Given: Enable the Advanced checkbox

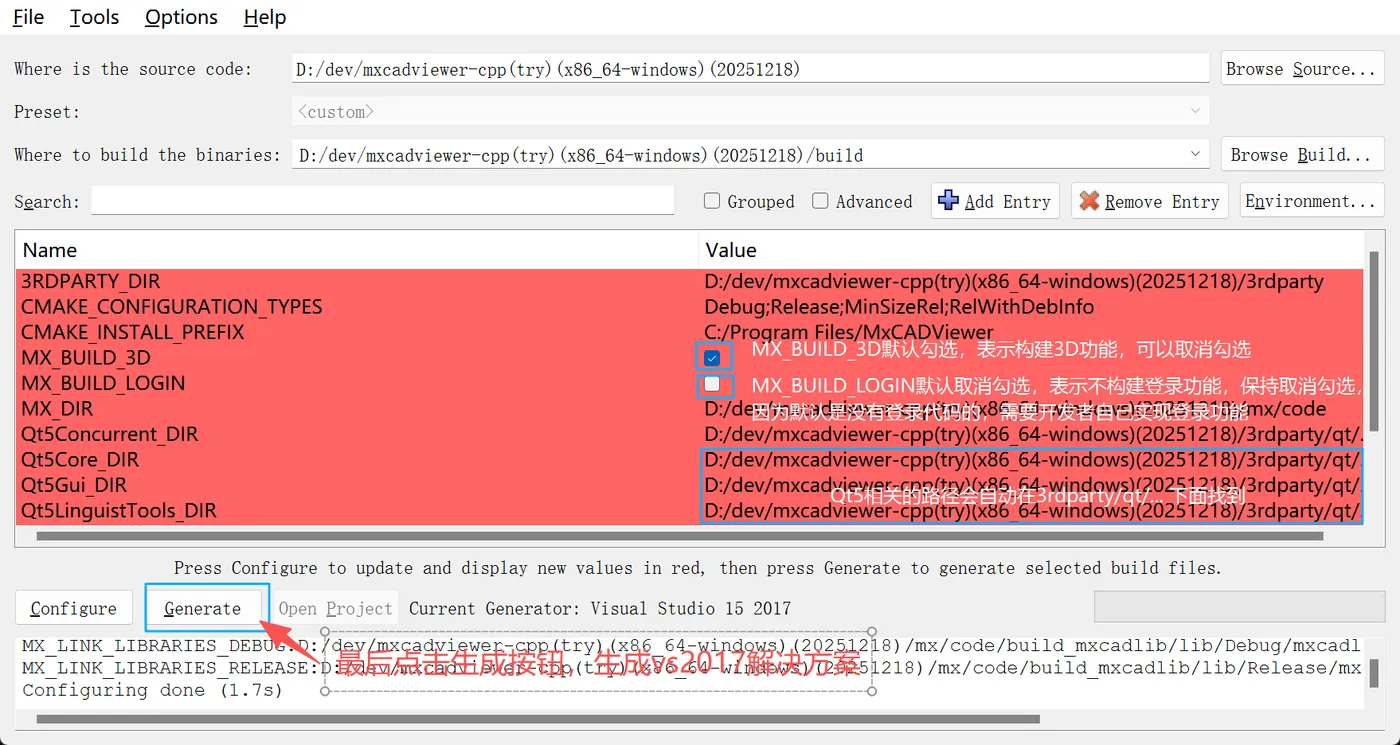Looking at the screenshot, I should (820, 201).
